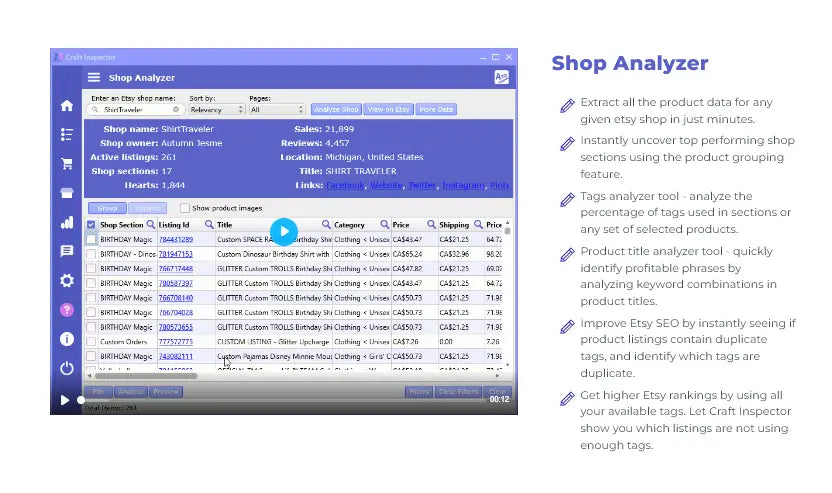Click search icon in Listing Id column
Screen dimensions: 832x493
tap(209, 224)
